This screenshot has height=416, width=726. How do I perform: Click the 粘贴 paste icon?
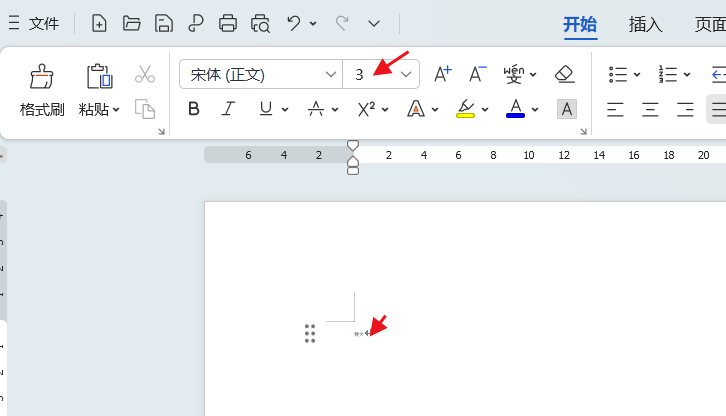click(99, 76)
